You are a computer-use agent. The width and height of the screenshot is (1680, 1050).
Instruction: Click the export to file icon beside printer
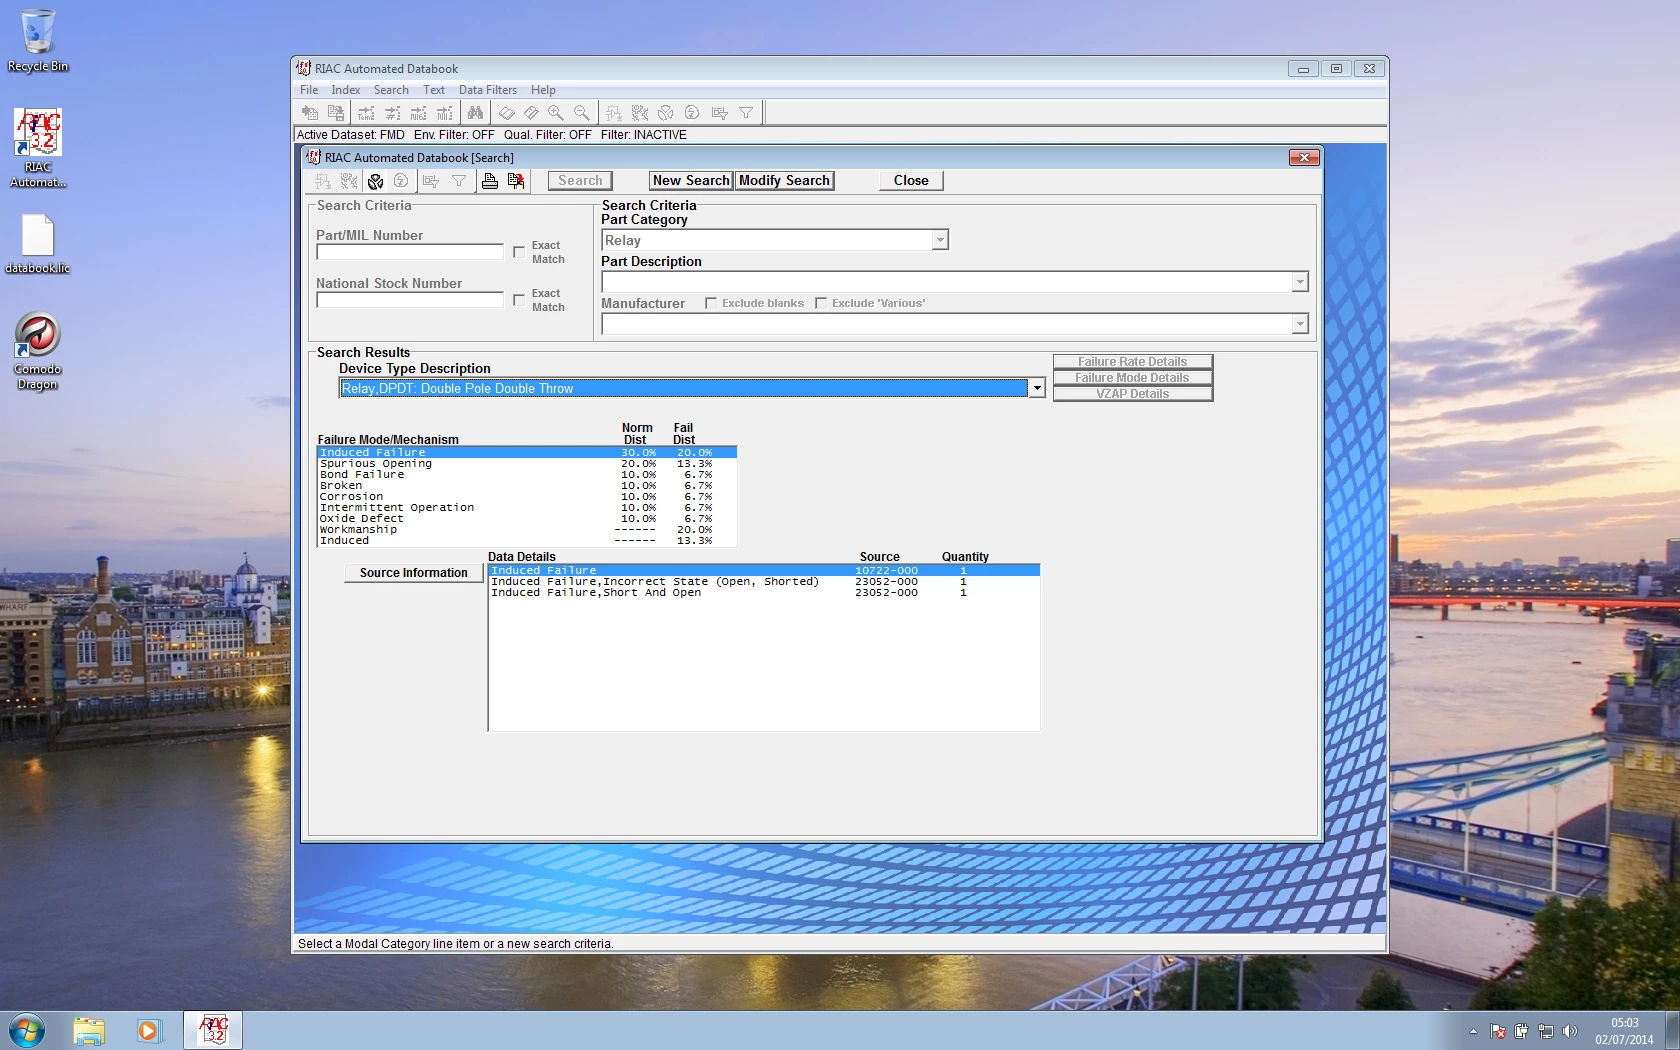(516, 181)
